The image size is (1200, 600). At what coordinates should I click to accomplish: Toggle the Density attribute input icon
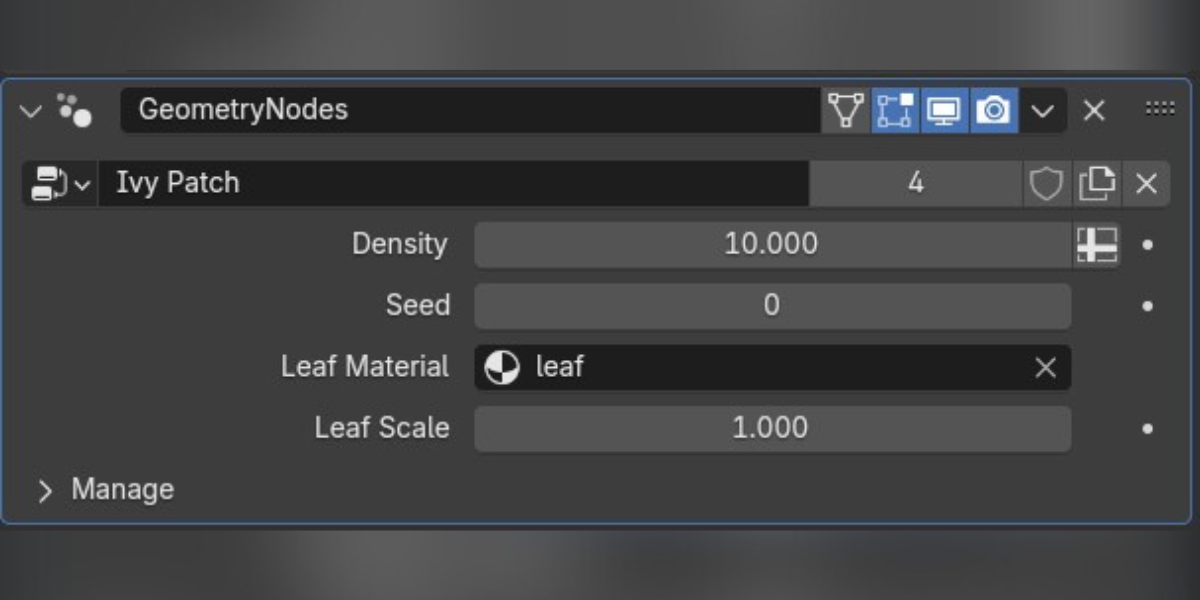[1096, 244]
